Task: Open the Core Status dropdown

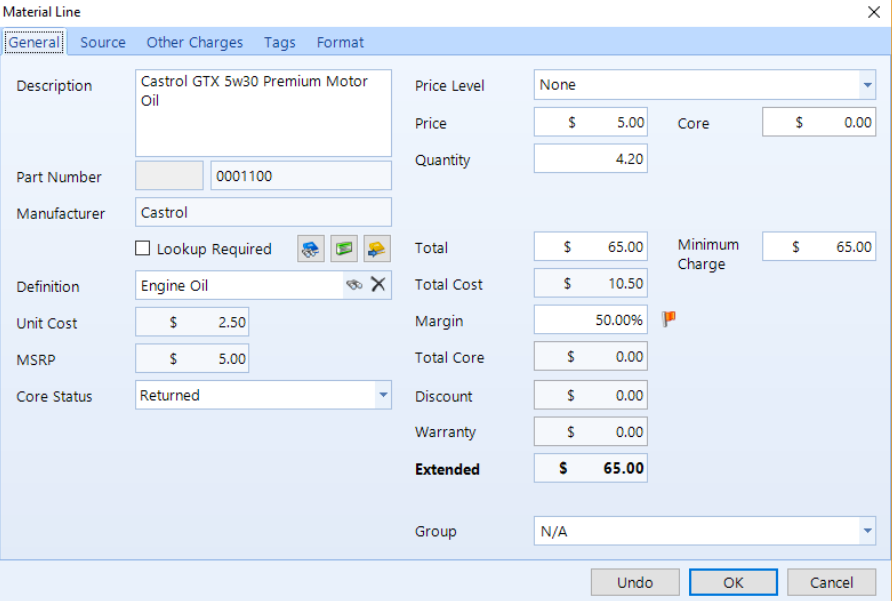Action: (382, 396)
